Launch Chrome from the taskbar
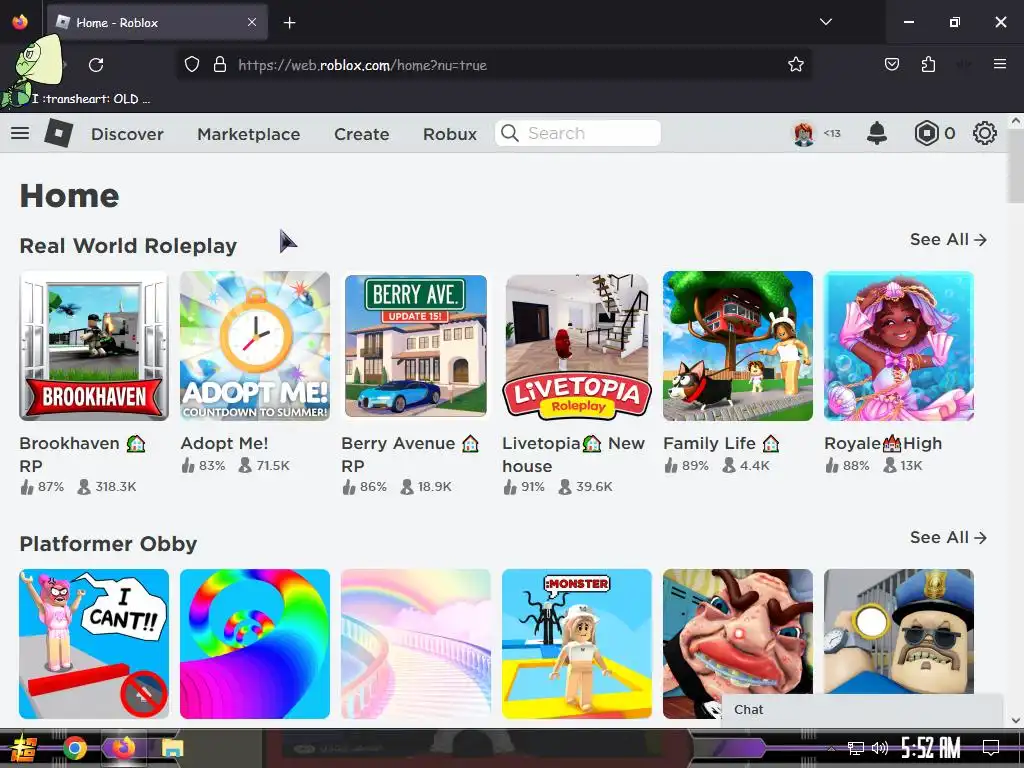 (x=75, y=748)
